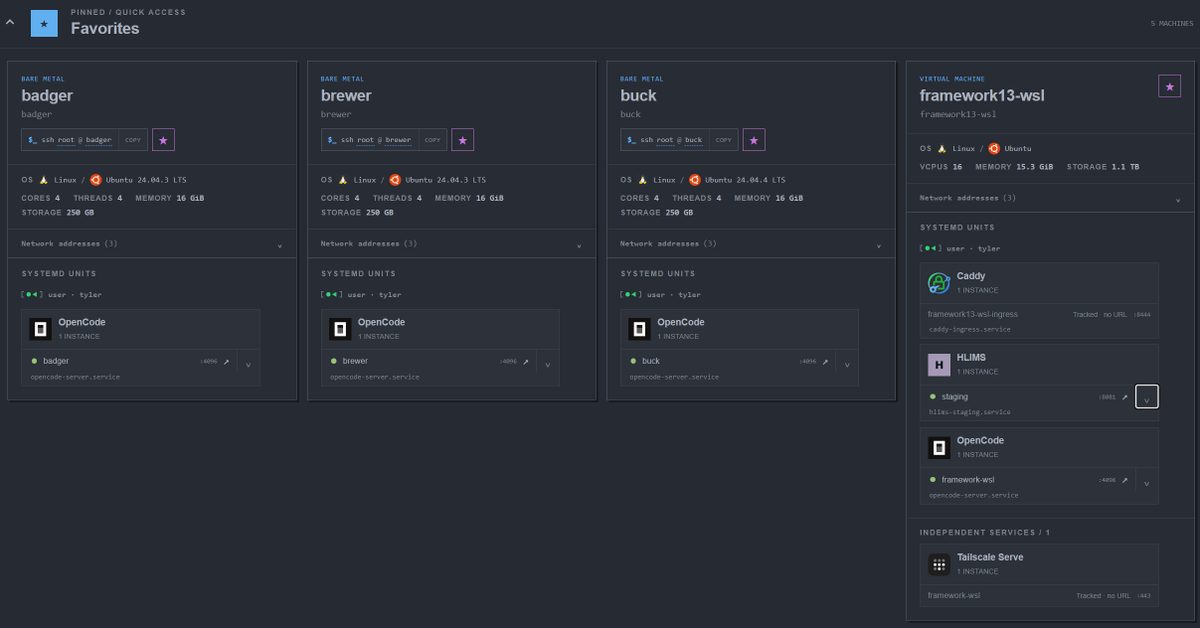
Task: Expand the badger OpenCode instance details chevron
Action: click(x=248, y=364)
